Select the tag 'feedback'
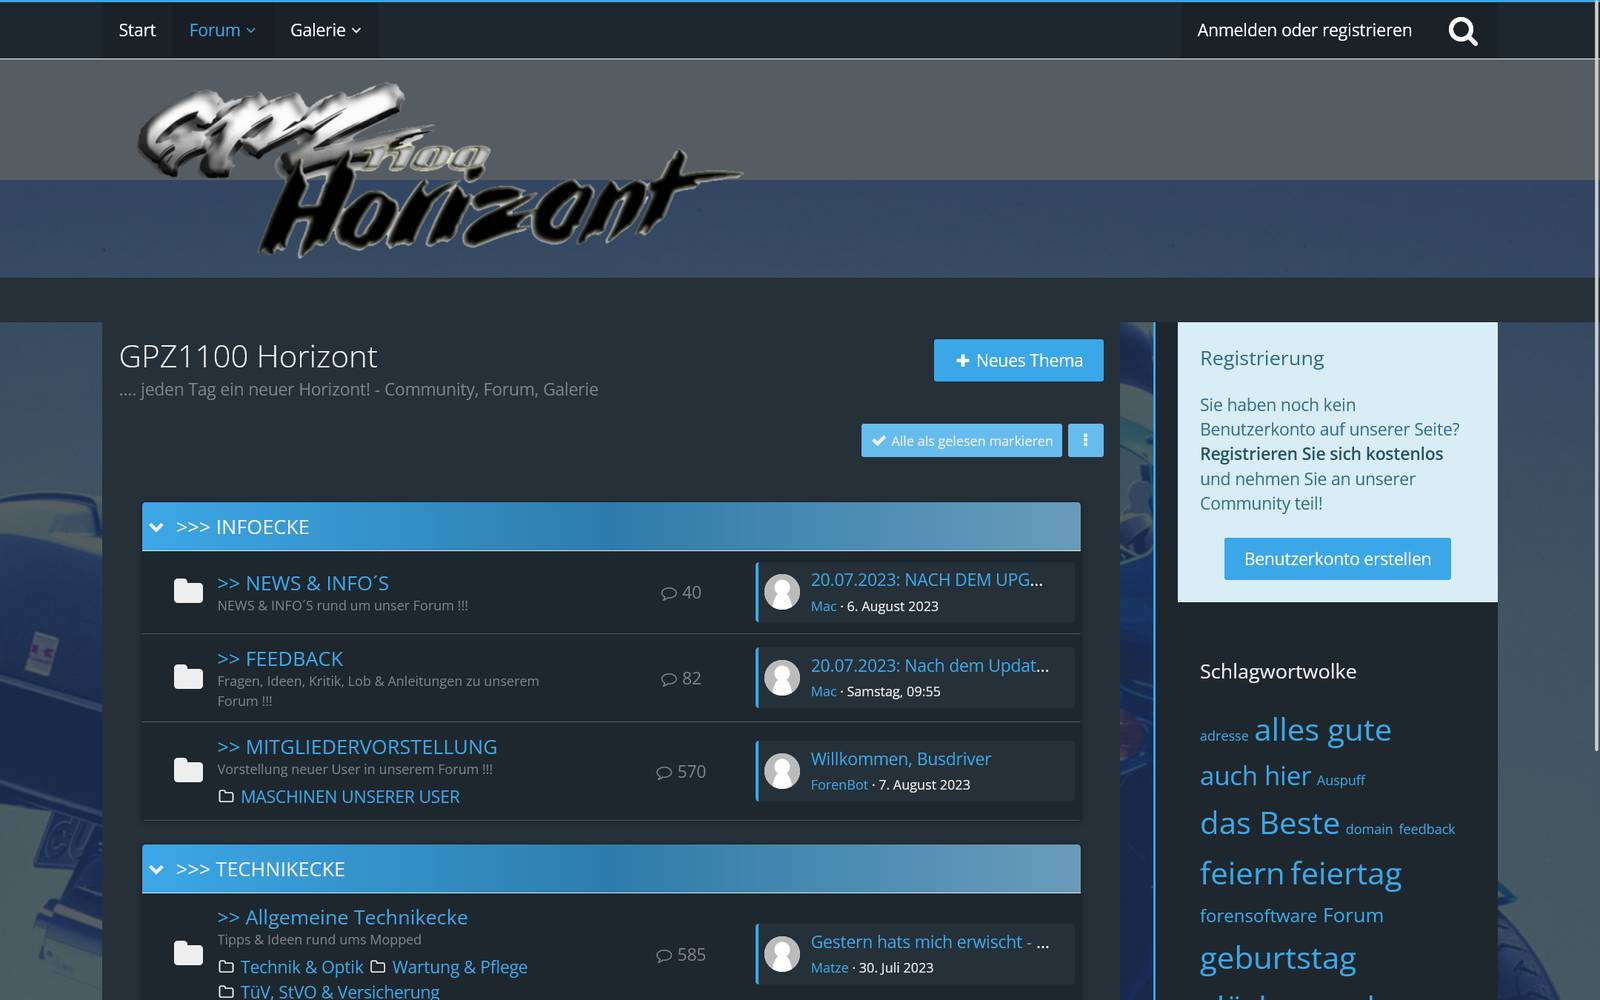This screenshot has height=1000, width=1600. click(1426, 829)
